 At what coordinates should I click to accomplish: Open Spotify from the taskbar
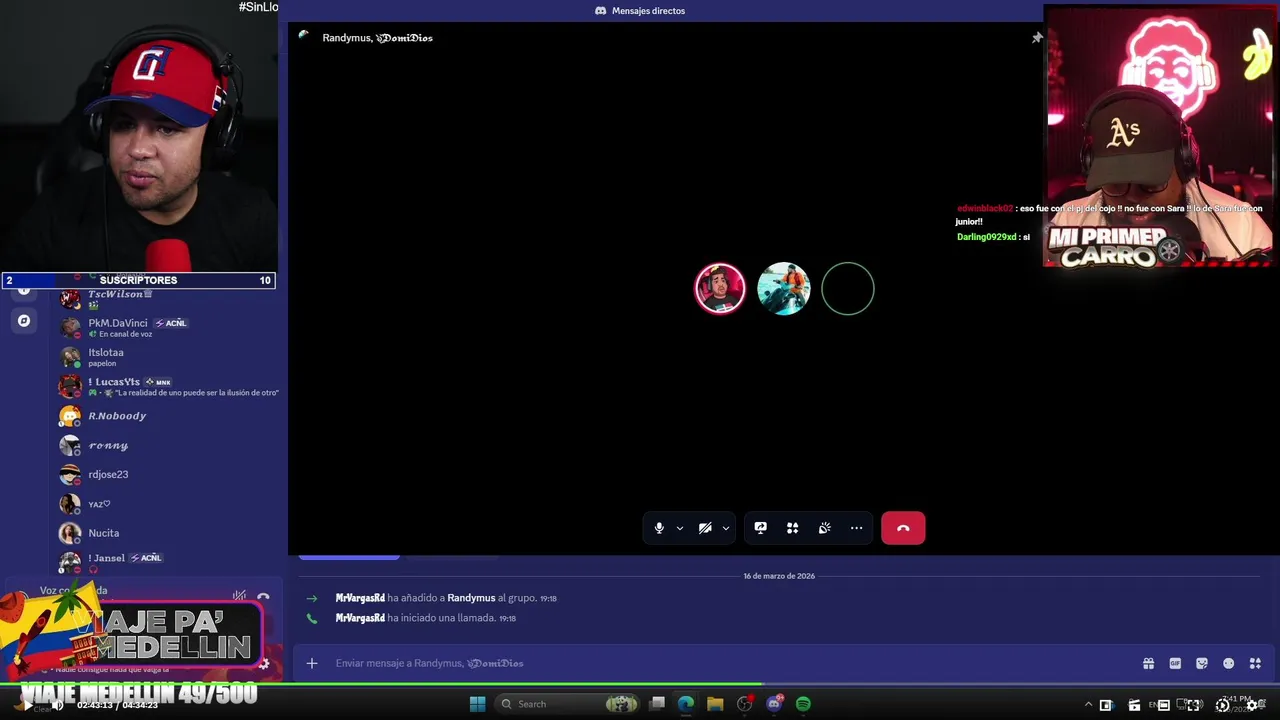803,704
